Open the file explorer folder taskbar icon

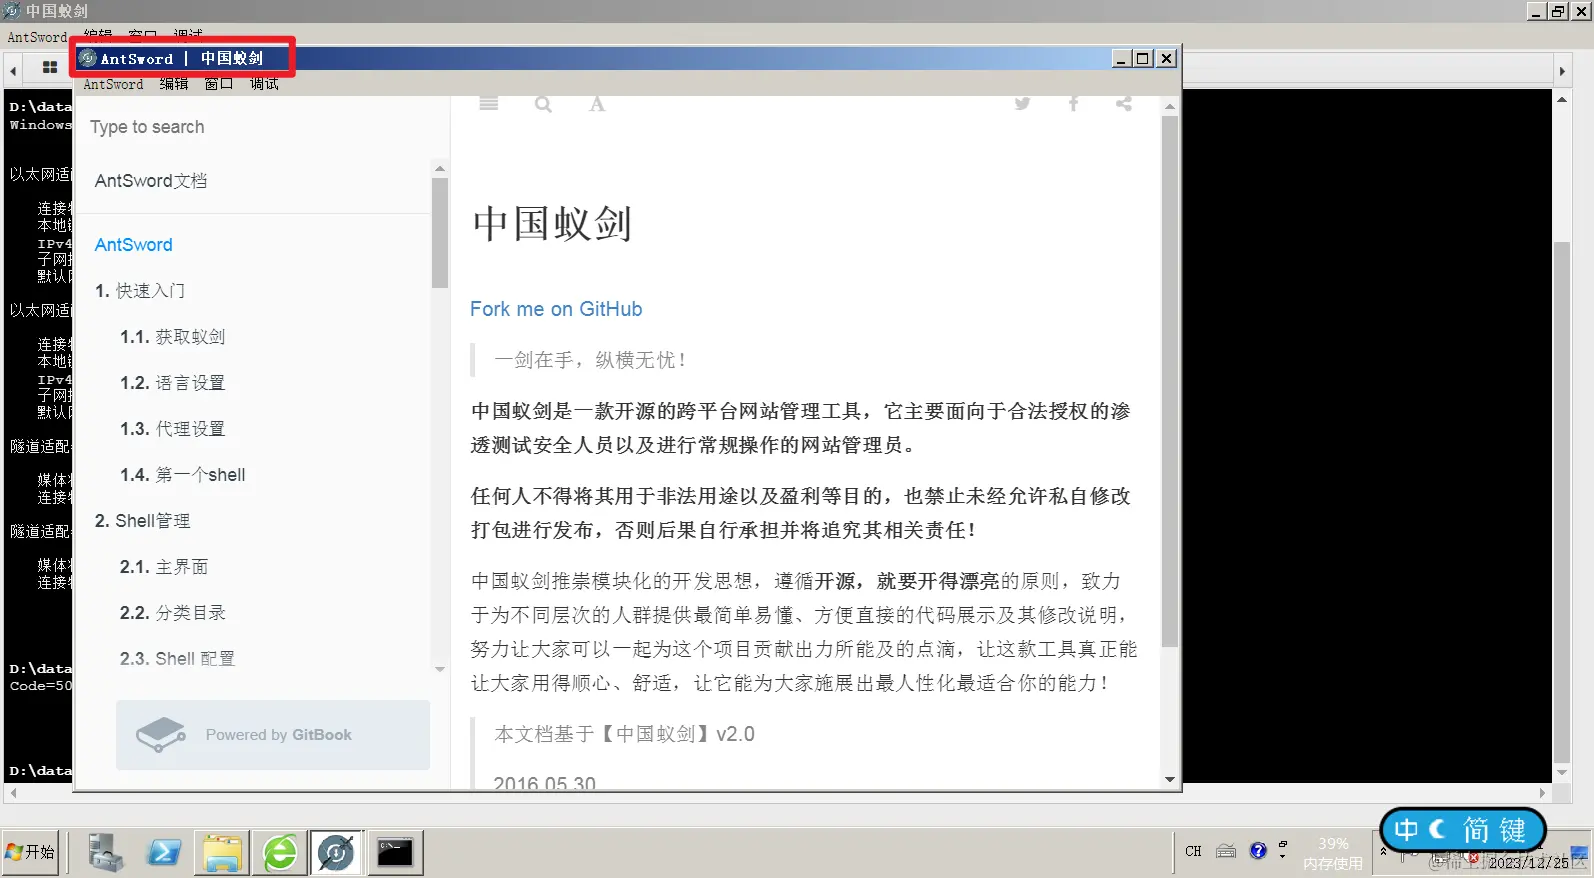tap(222, 853)
